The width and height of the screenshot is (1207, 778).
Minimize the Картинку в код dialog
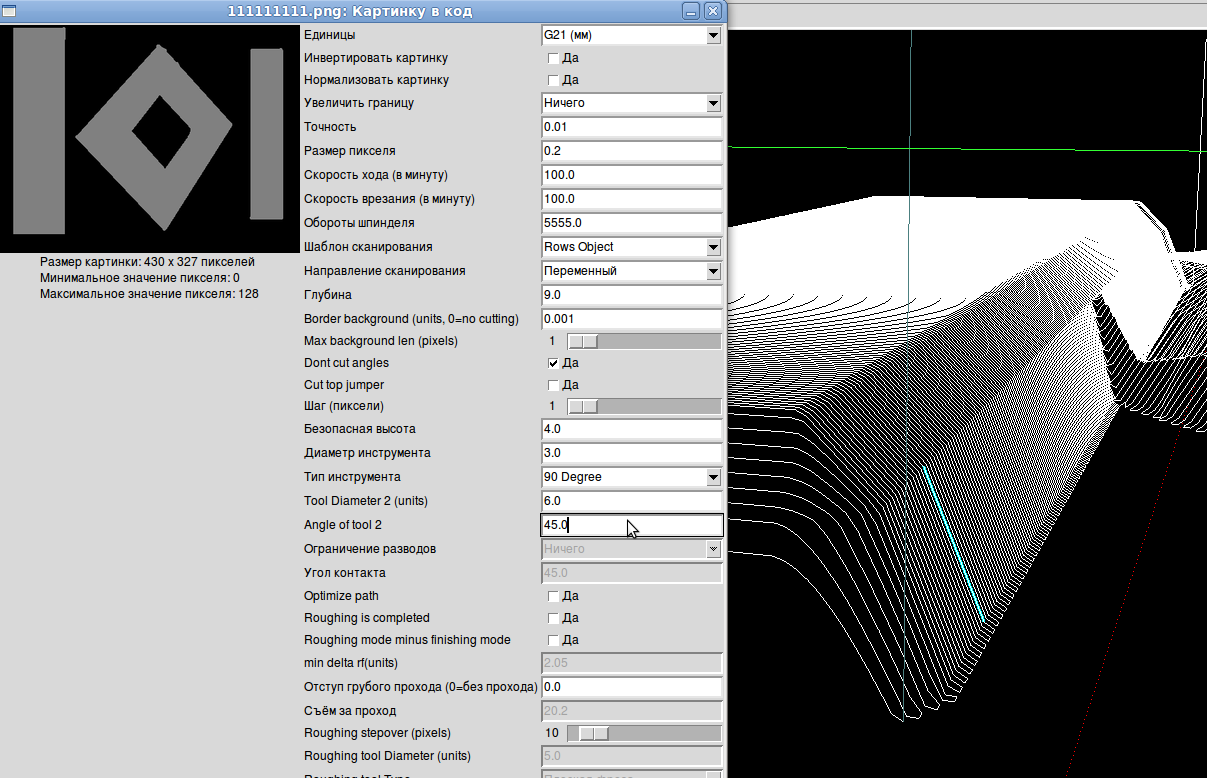click(x=691, y=11)
